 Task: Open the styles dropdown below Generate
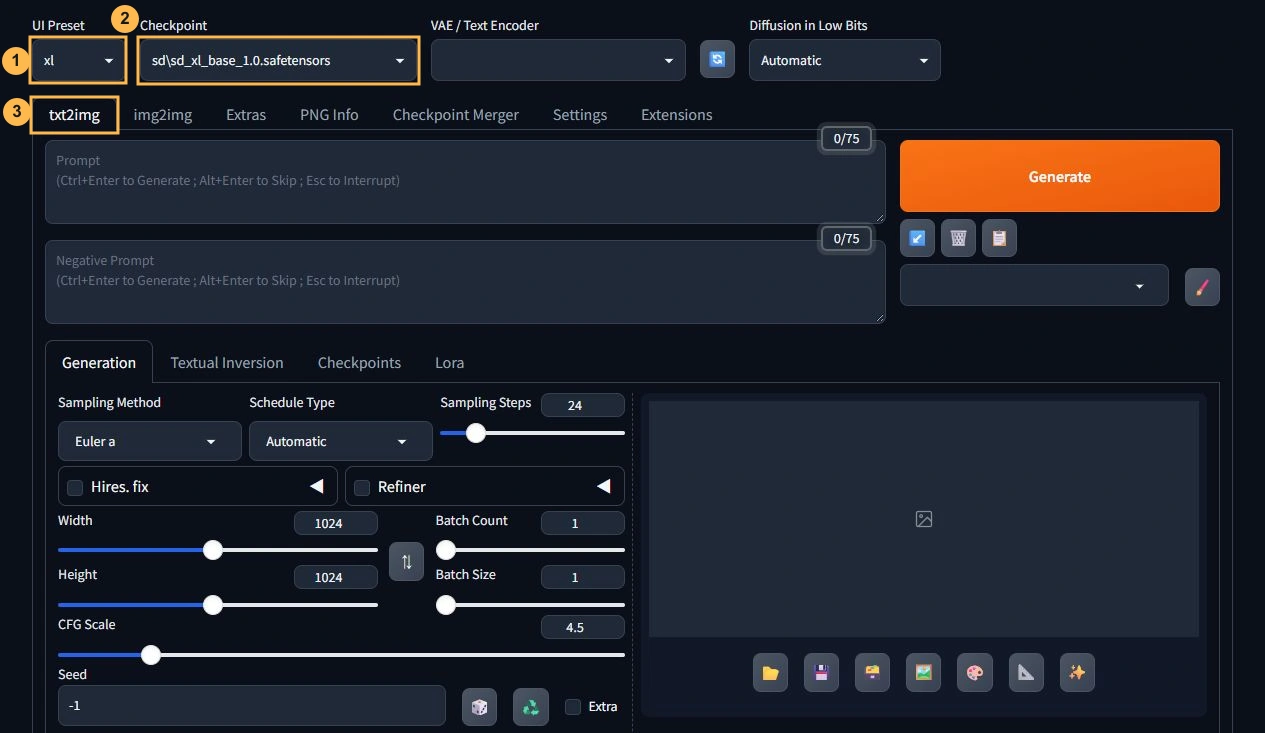click(1034, 285)
